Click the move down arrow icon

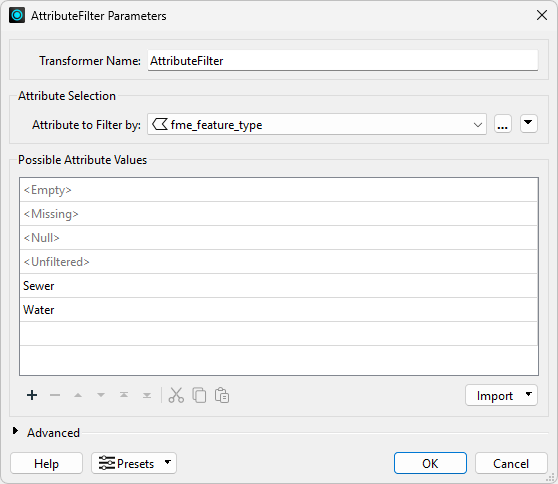pos(101,395)
